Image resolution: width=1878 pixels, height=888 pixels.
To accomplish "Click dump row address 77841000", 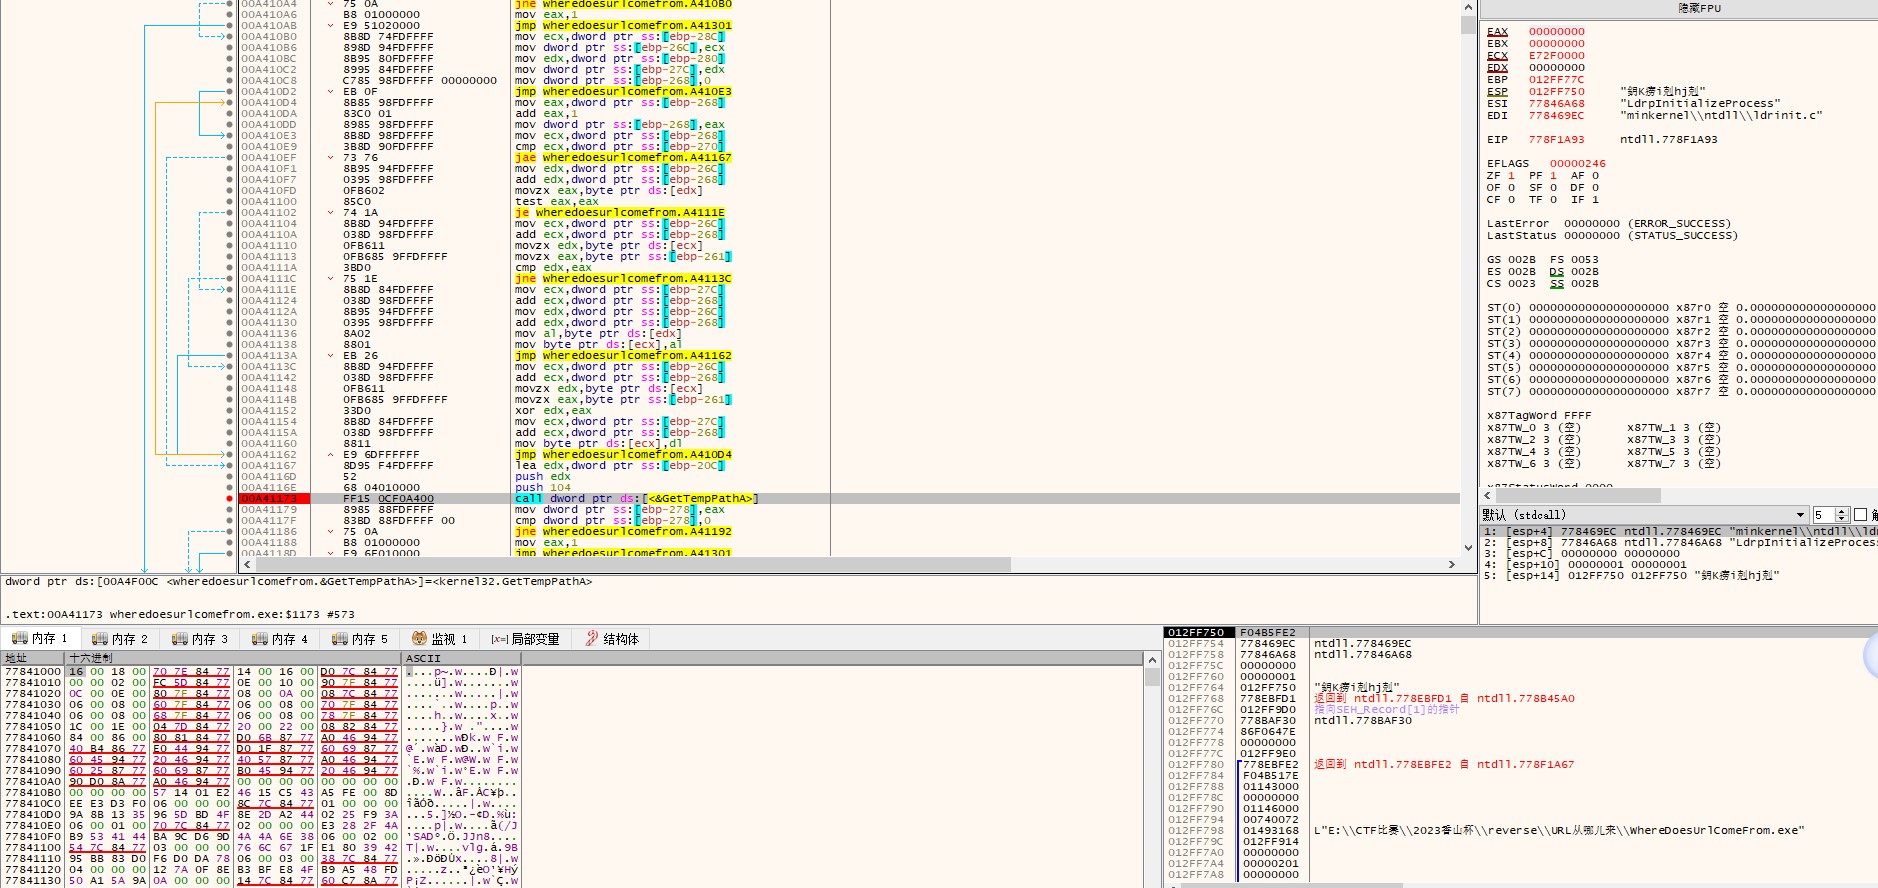I will click(33, 672).
